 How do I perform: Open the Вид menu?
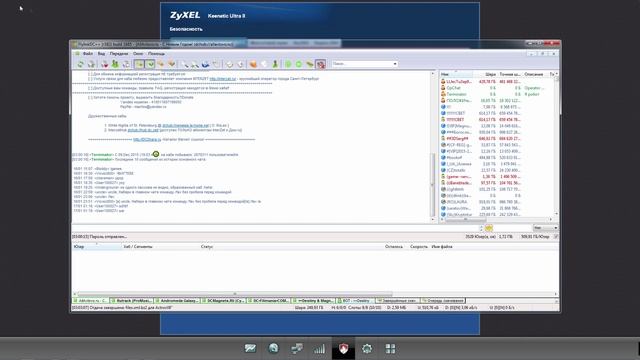tap(101, 53)
